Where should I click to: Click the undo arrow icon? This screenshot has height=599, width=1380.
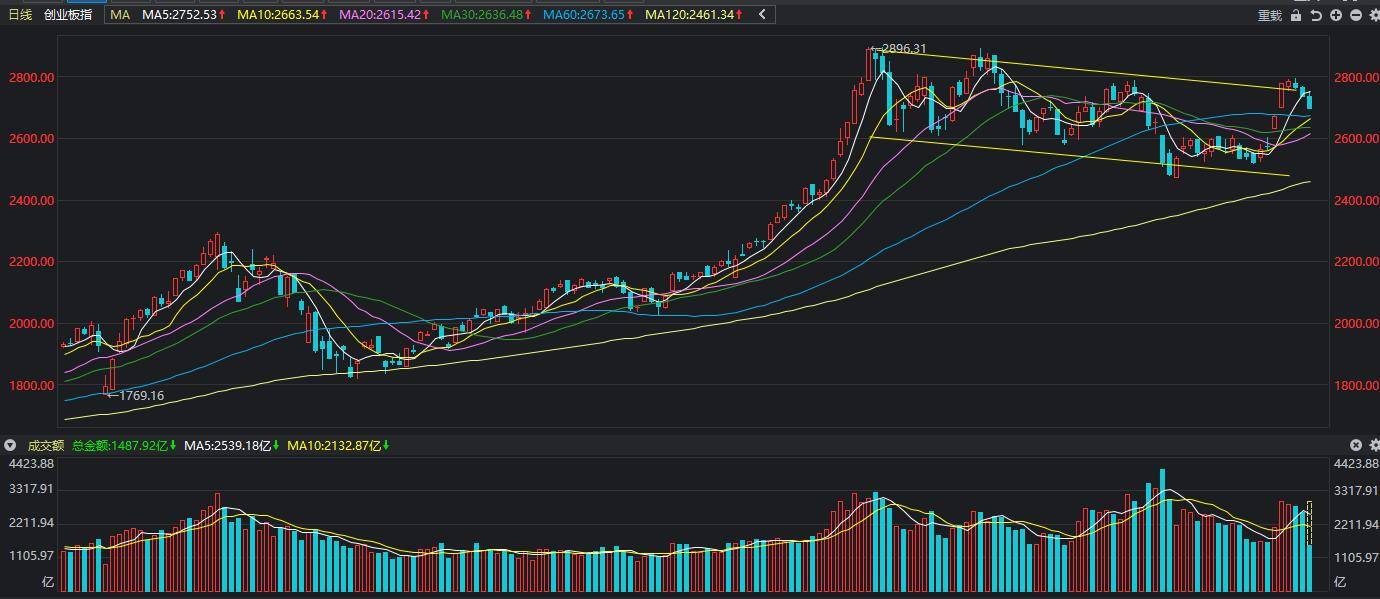pyautogui.click(x=1316, y=15)
